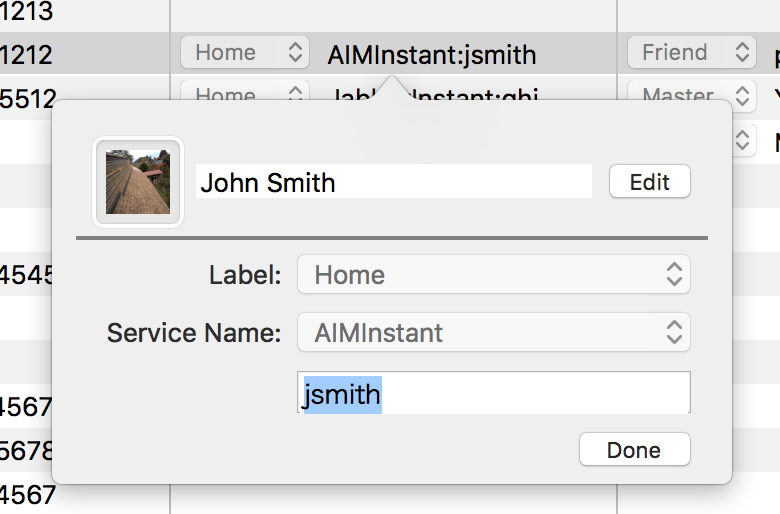Open the Label dropdown showing Home
This screenshot has width=780, height=514.
click(493, 274)
